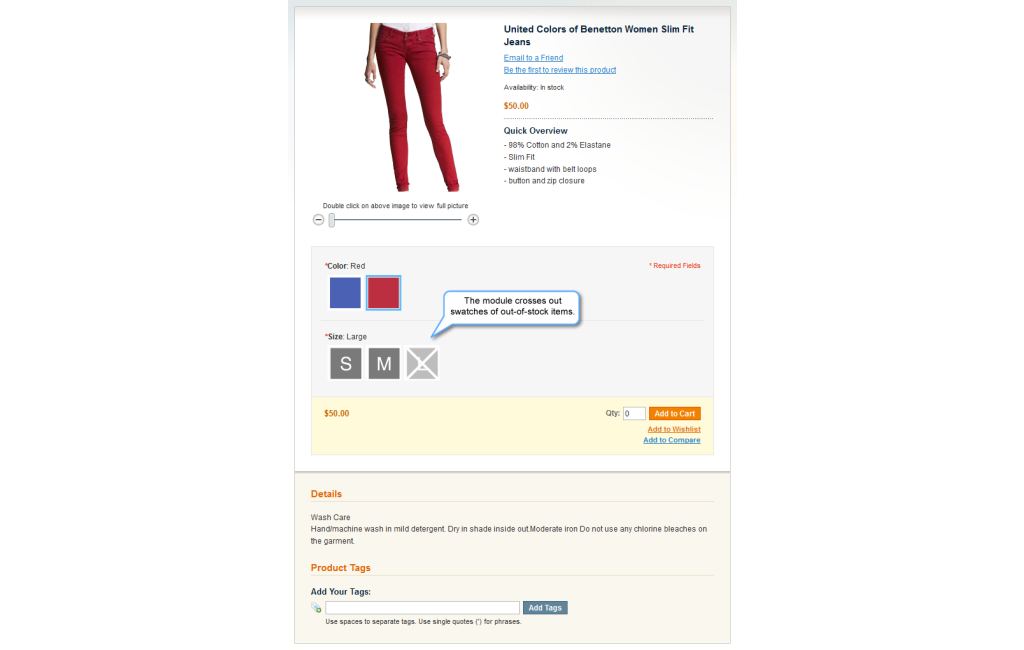Click the Add to Compare link
This screenshot has width=1024, height=650.
pyautogui.click(x=671, y=440)
